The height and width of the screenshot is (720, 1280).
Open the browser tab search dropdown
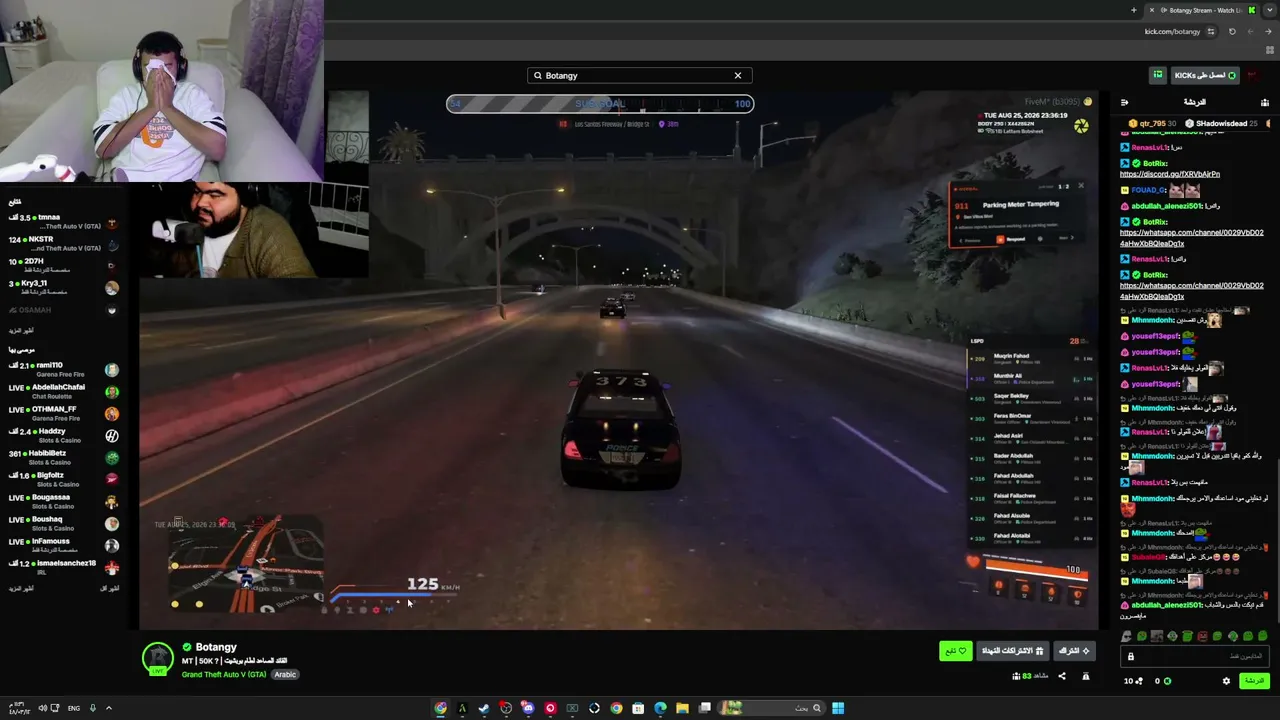click(1270, 10)
